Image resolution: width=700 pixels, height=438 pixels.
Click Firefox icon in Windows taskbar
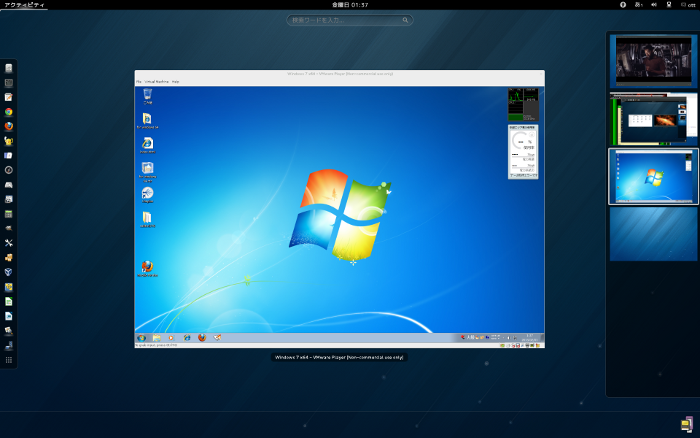(x=201, y=338)
